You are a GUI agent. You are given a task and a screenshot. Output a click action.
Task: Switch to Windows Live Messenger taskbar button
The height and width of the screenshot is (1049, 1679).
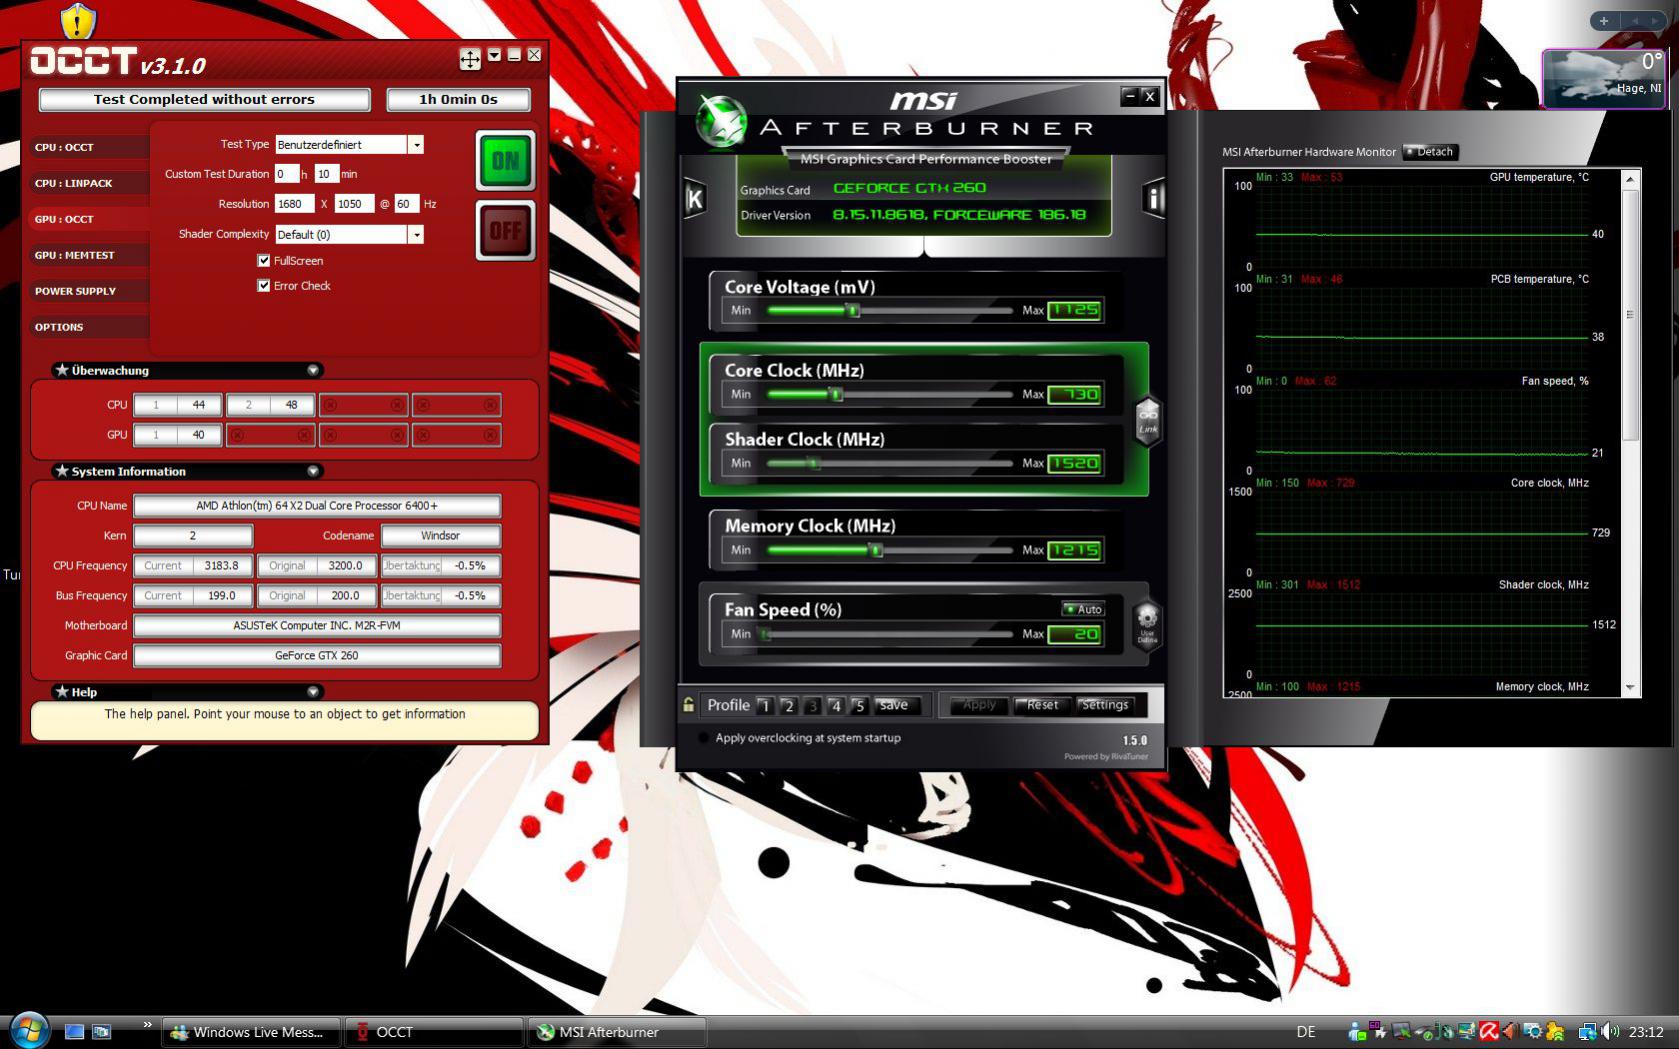click(251, 1032)
